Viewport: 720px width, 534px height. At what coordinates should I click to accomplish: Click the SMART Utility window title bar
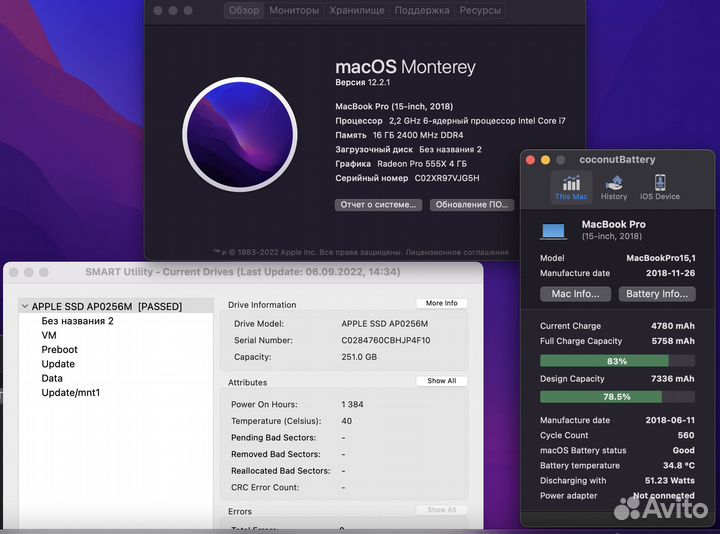tap(243, 272)
